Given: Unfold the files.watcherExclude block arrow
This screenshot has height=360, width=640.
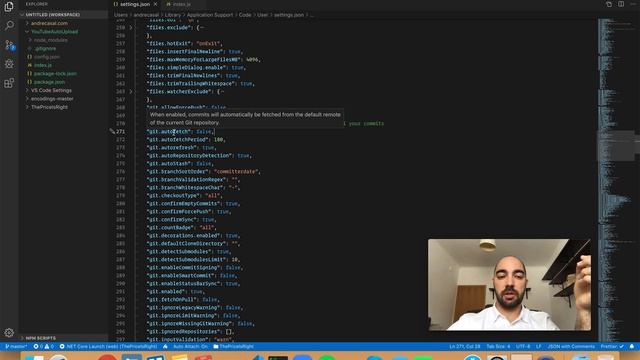Looking at the screenshot, I should (x=131, y=92).
